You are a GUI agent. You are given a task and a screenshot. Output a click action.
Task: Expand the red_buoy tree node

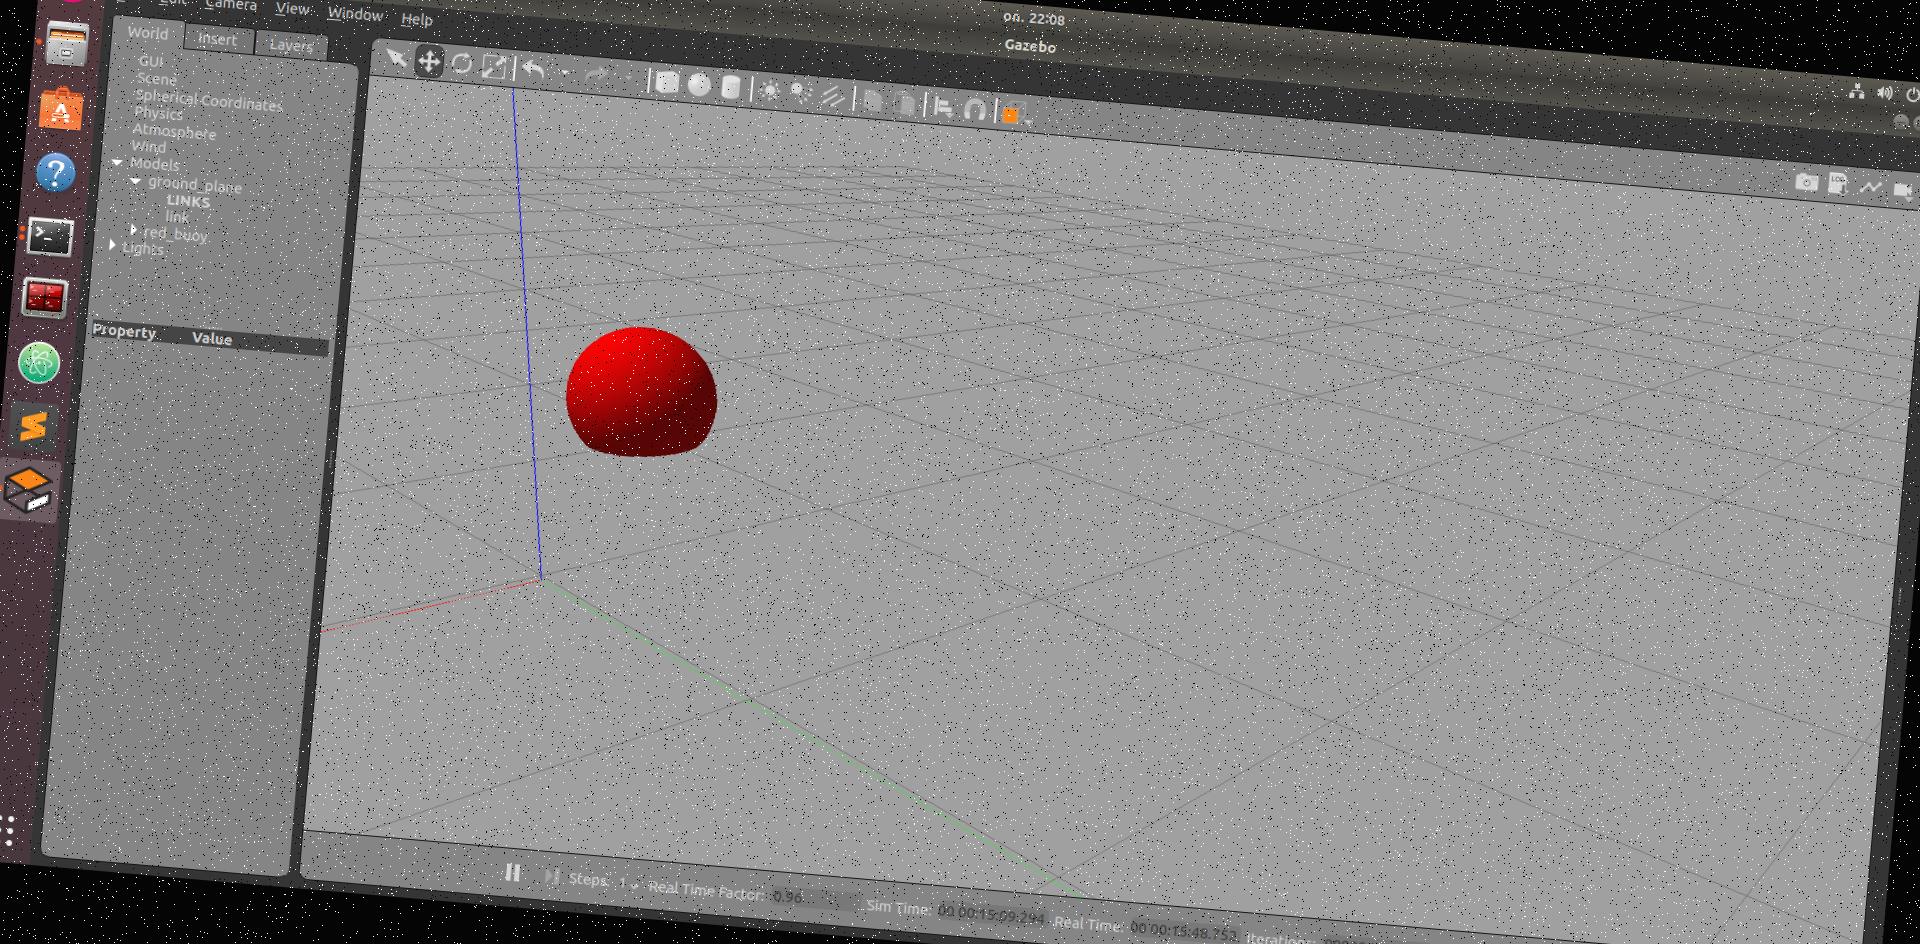click(x=133, y=230)
